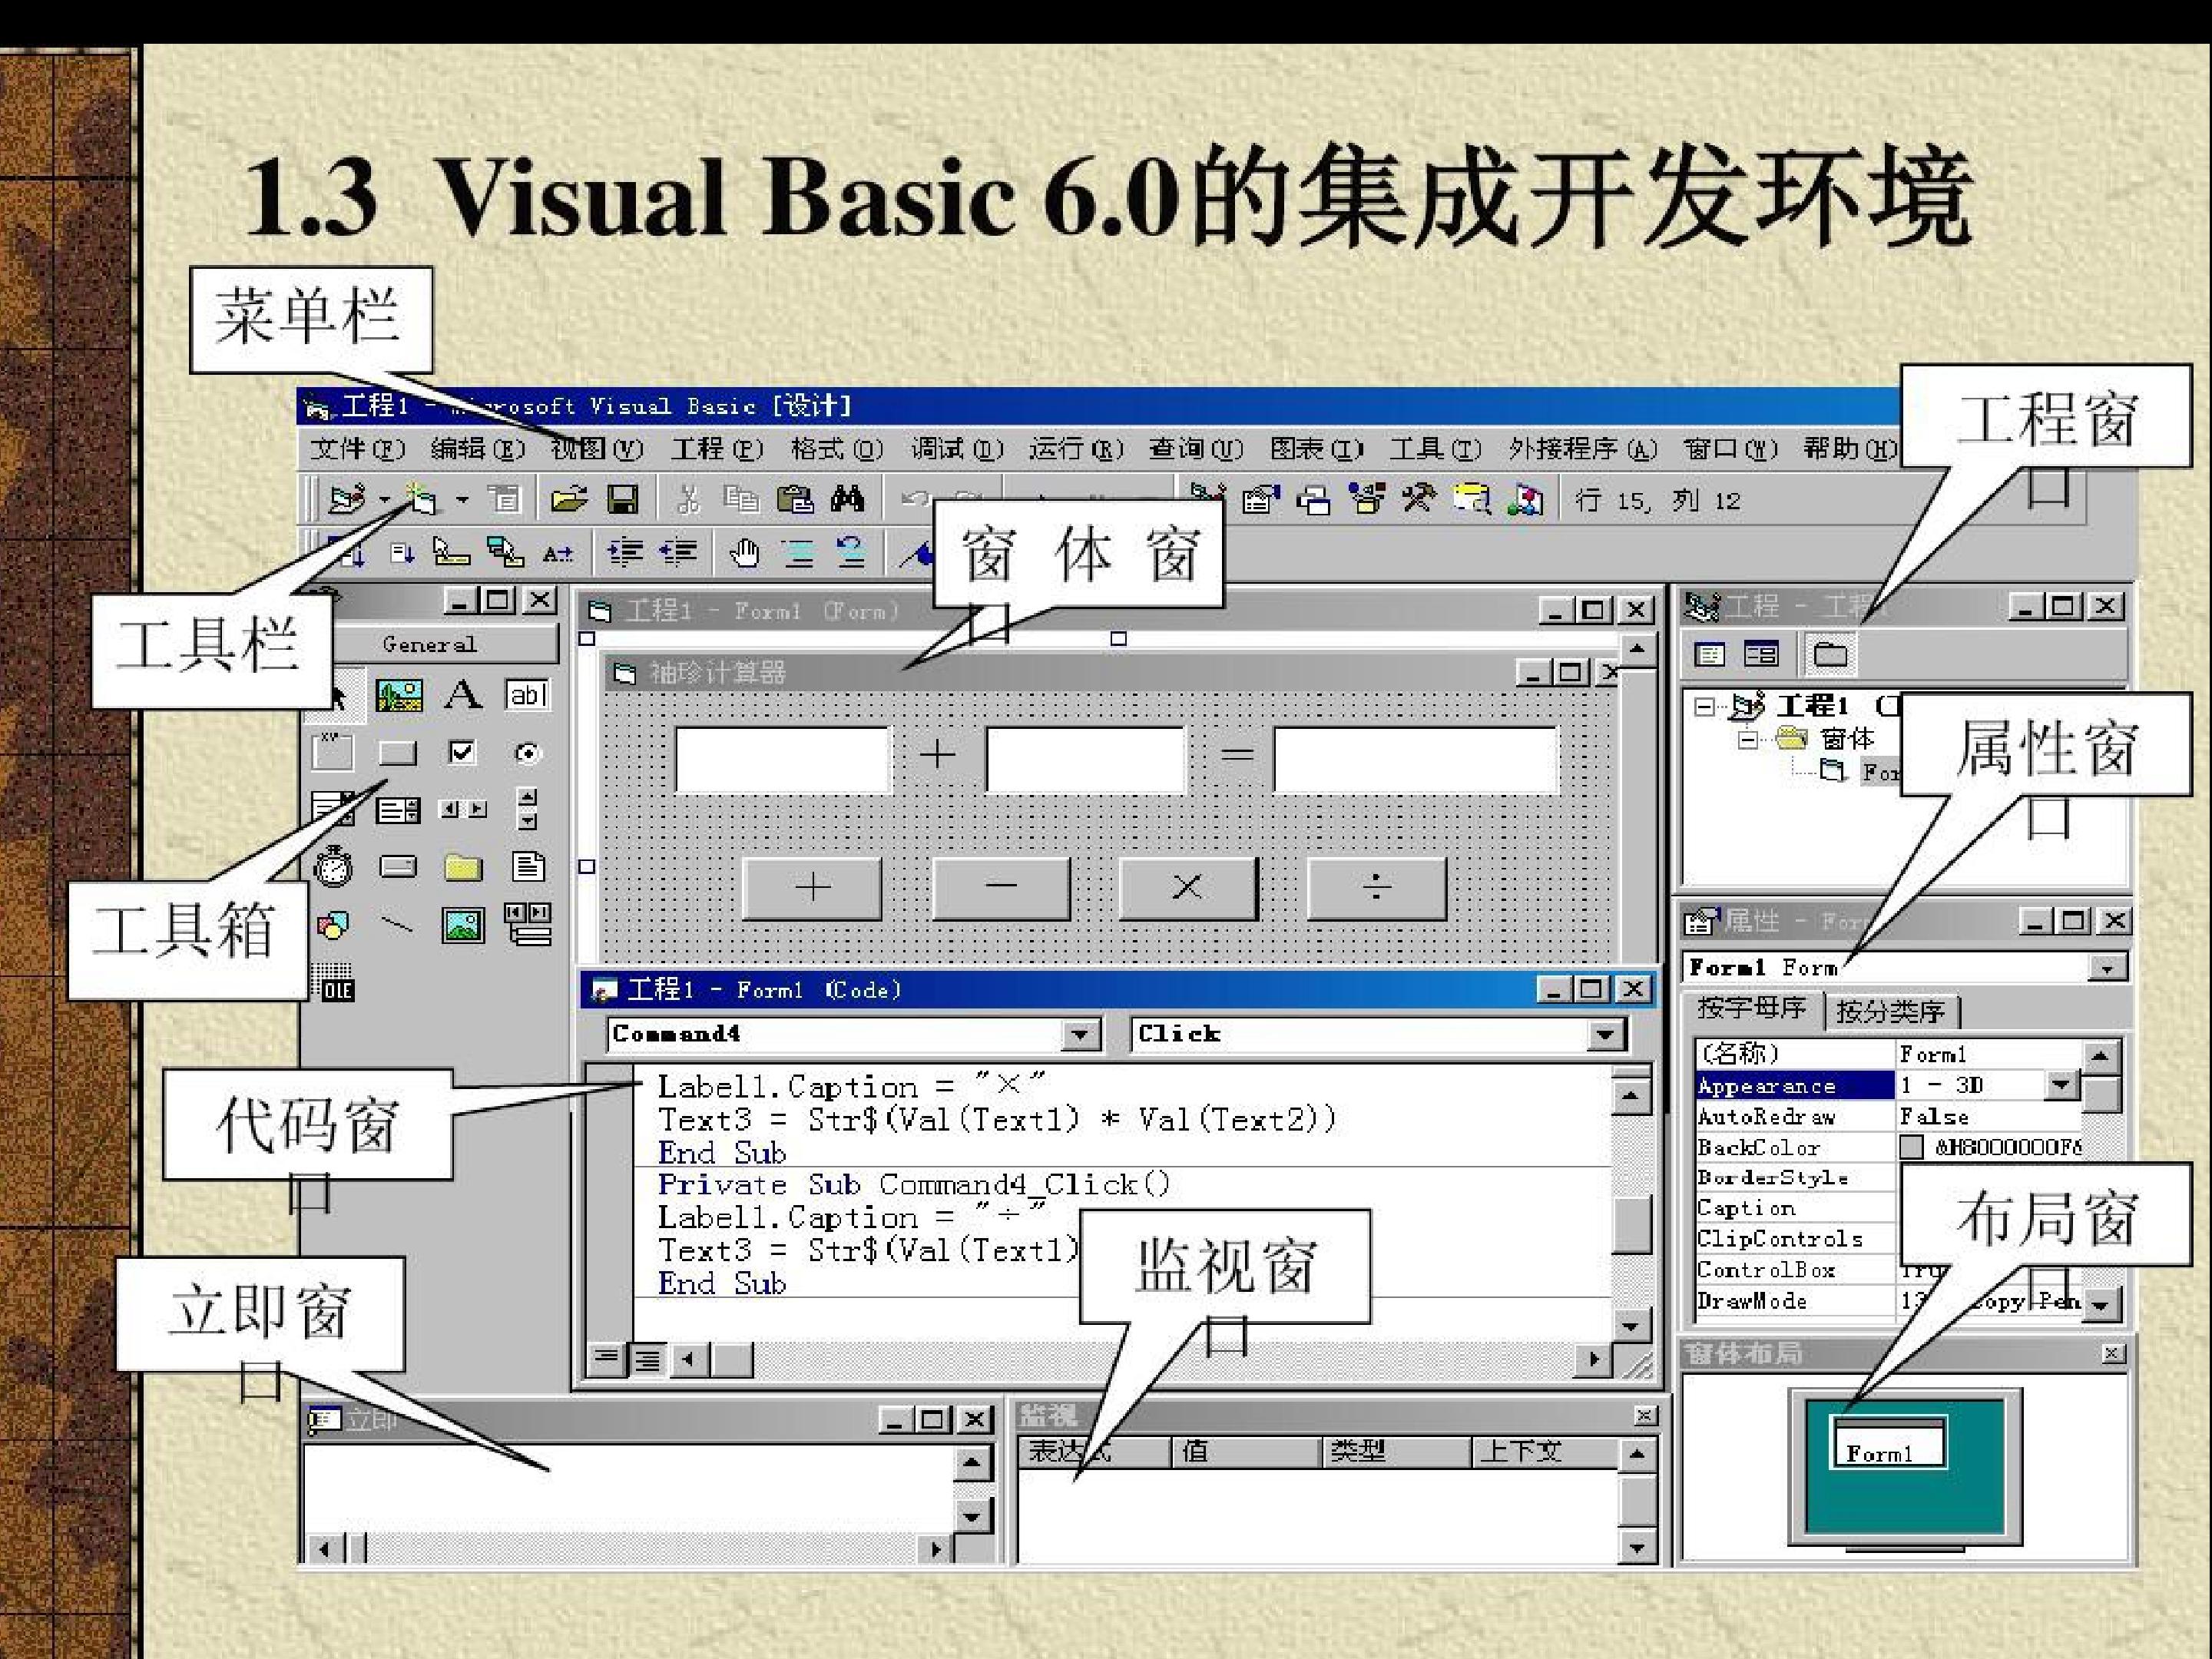The height and width of the screenshot is (1659, 2212).
Task: Click the Find binoculars toolbar icon
Action: pyautogui.click(x=847, y=499)
